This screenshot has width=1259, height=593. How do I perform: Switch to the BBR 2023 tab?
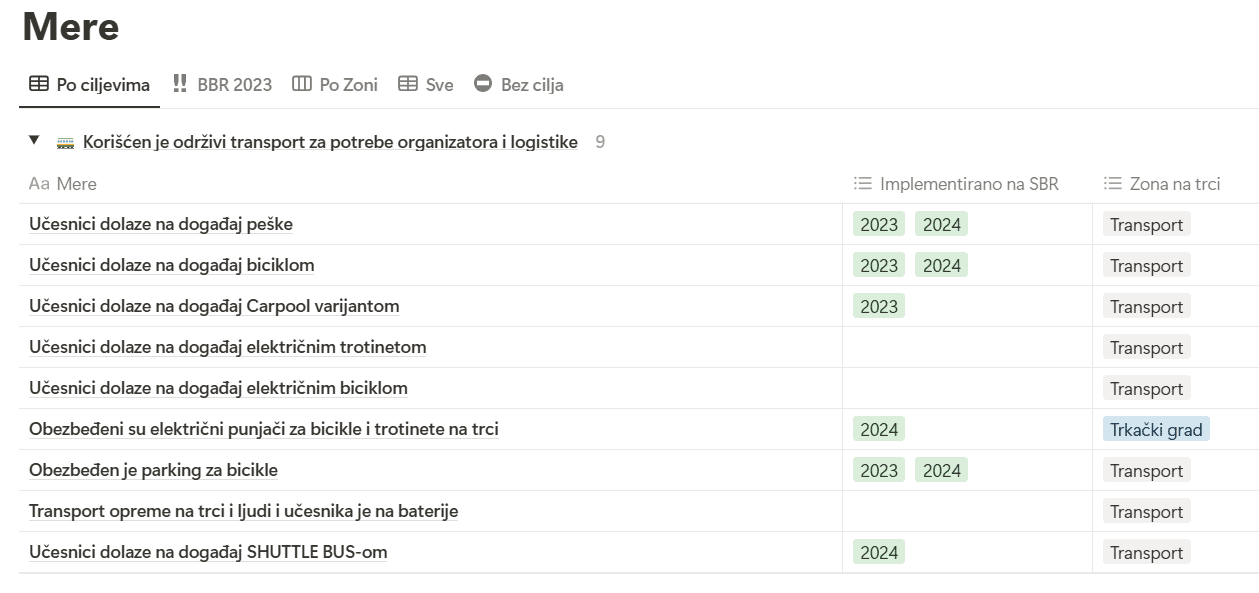coord(222,85)
